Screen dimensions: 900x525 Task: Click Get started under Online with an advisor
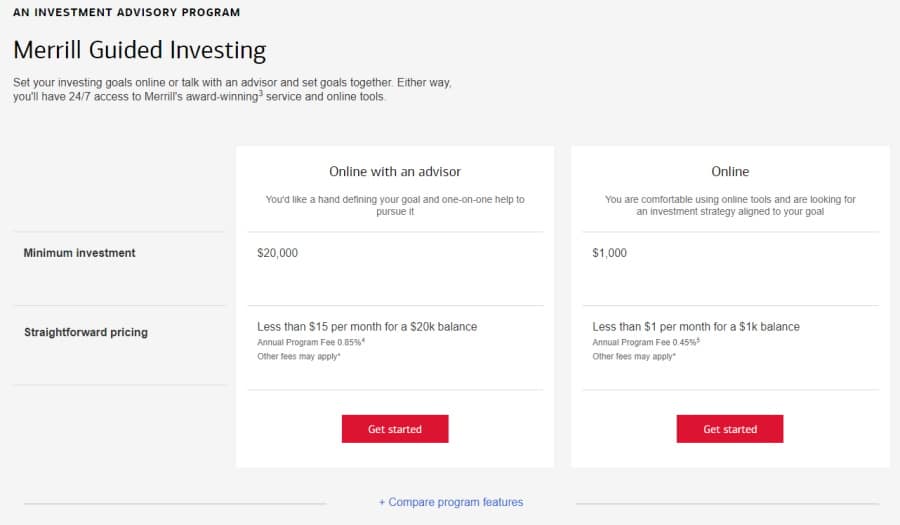tap(395, 429)
